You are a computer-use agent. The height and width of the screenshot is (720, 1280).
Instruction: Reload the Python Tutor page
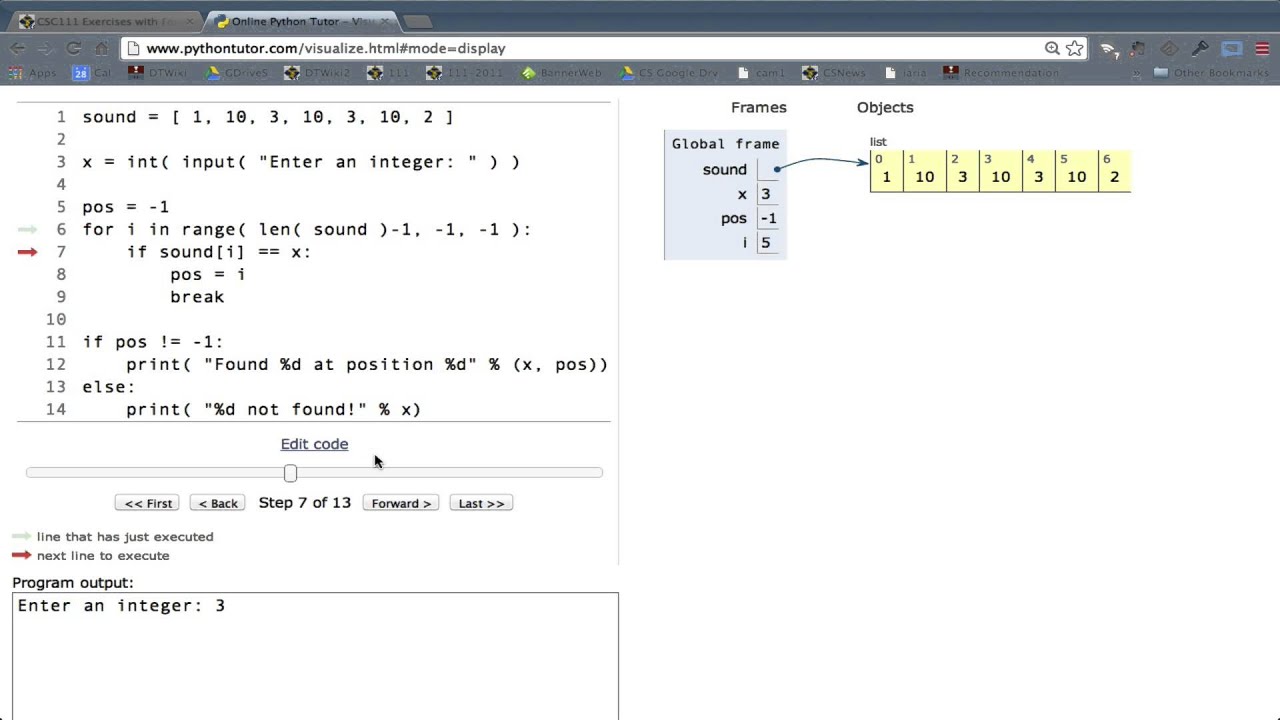click(74, 48)
